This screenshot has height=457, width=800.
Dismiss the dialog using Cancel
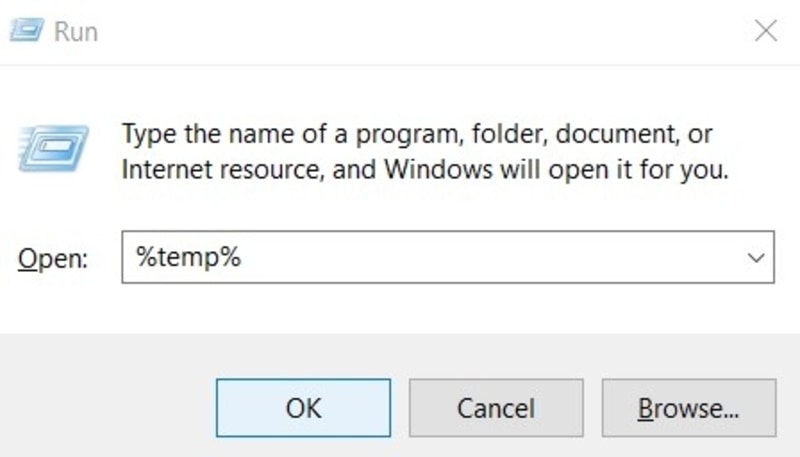click(x=496, y=408)
